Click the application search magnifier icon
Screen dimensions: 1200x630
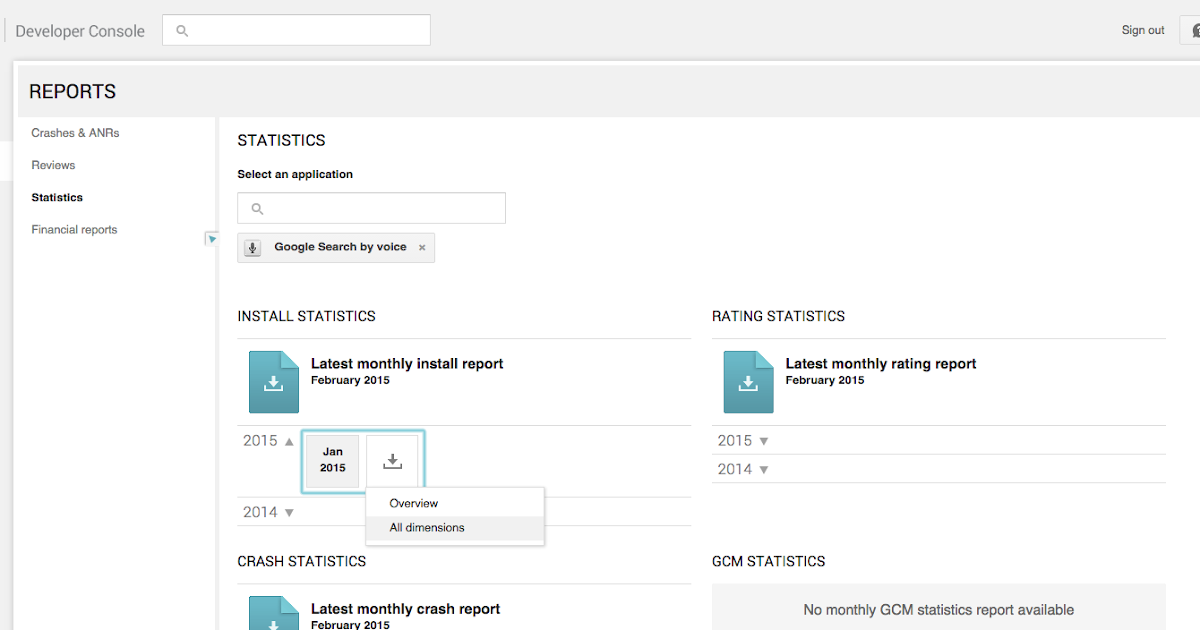point(257,209)
